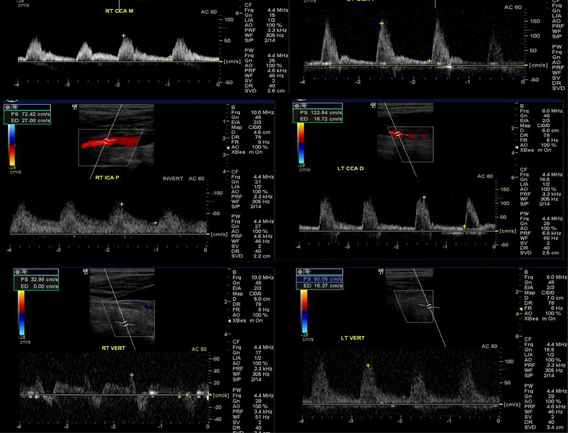Choose the green caliper on LT VERT waveform
The width and height of the screenshot is (568, 433).
click(x=404, y=397)
